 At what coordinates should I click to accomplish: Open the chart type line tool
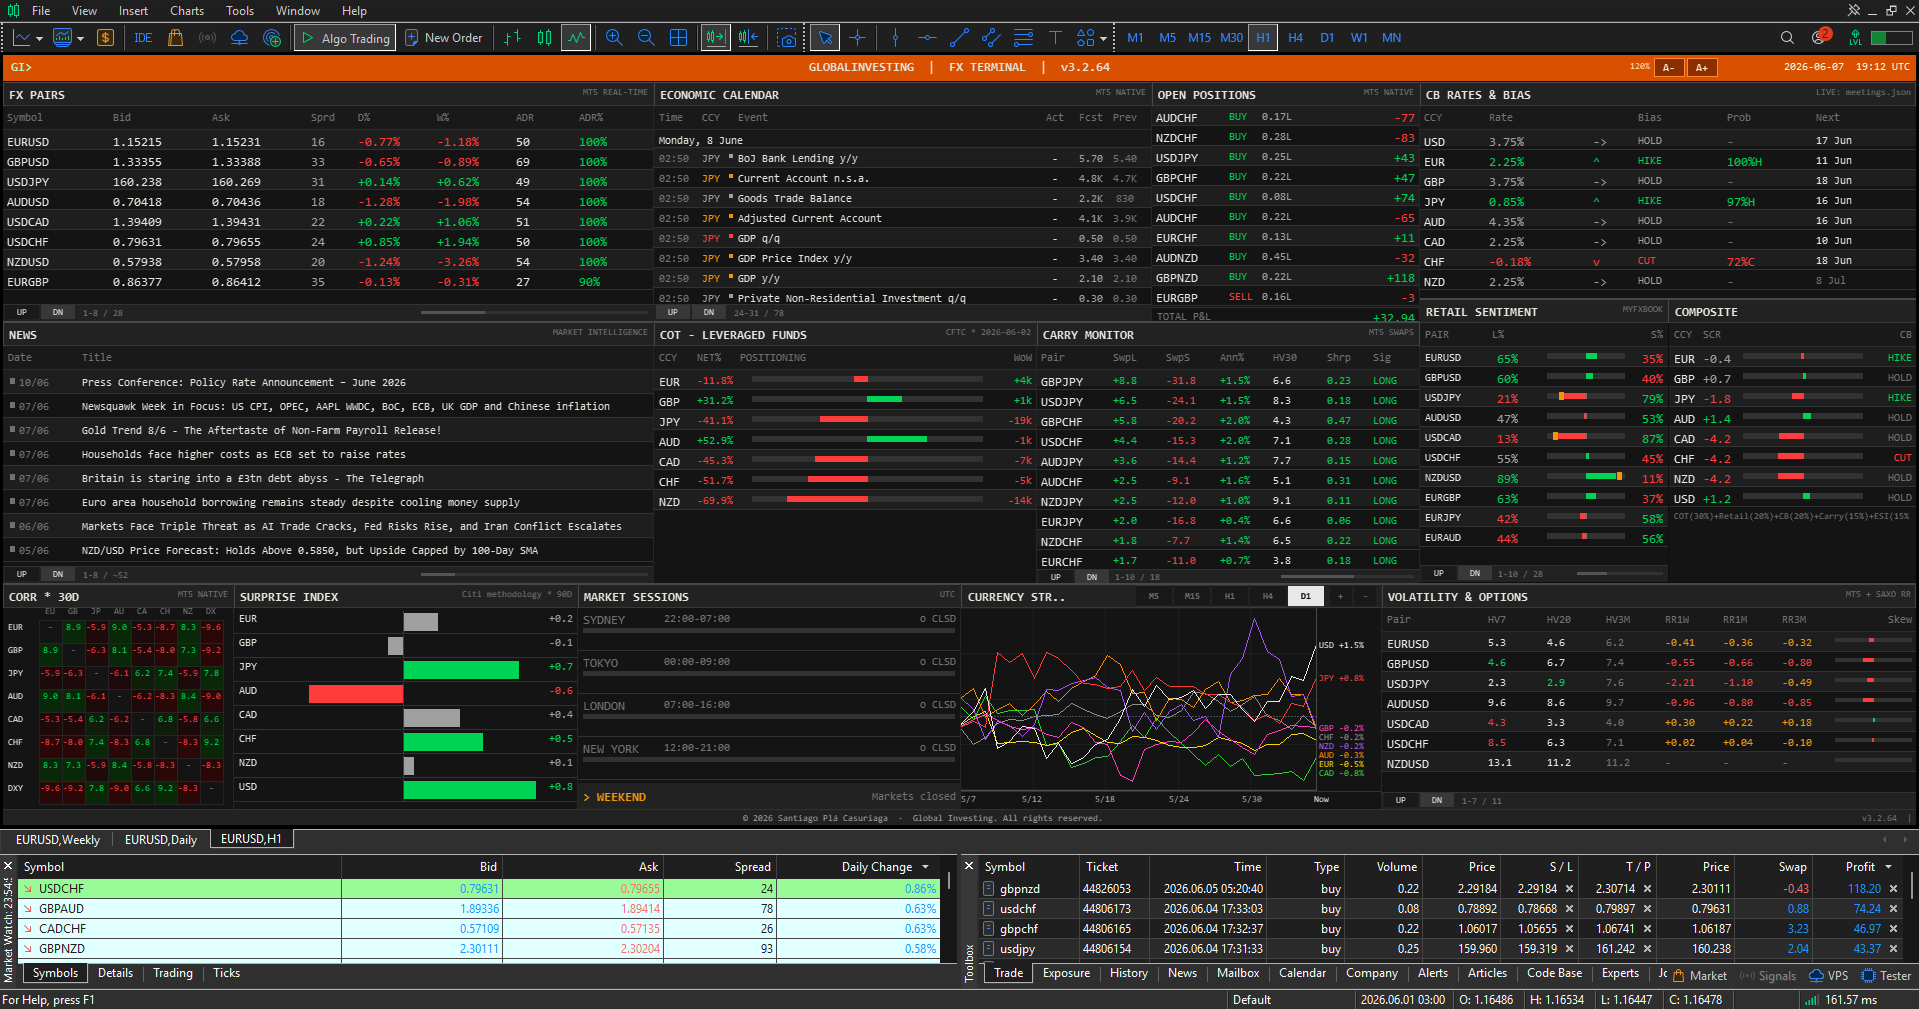click(22, 38)
